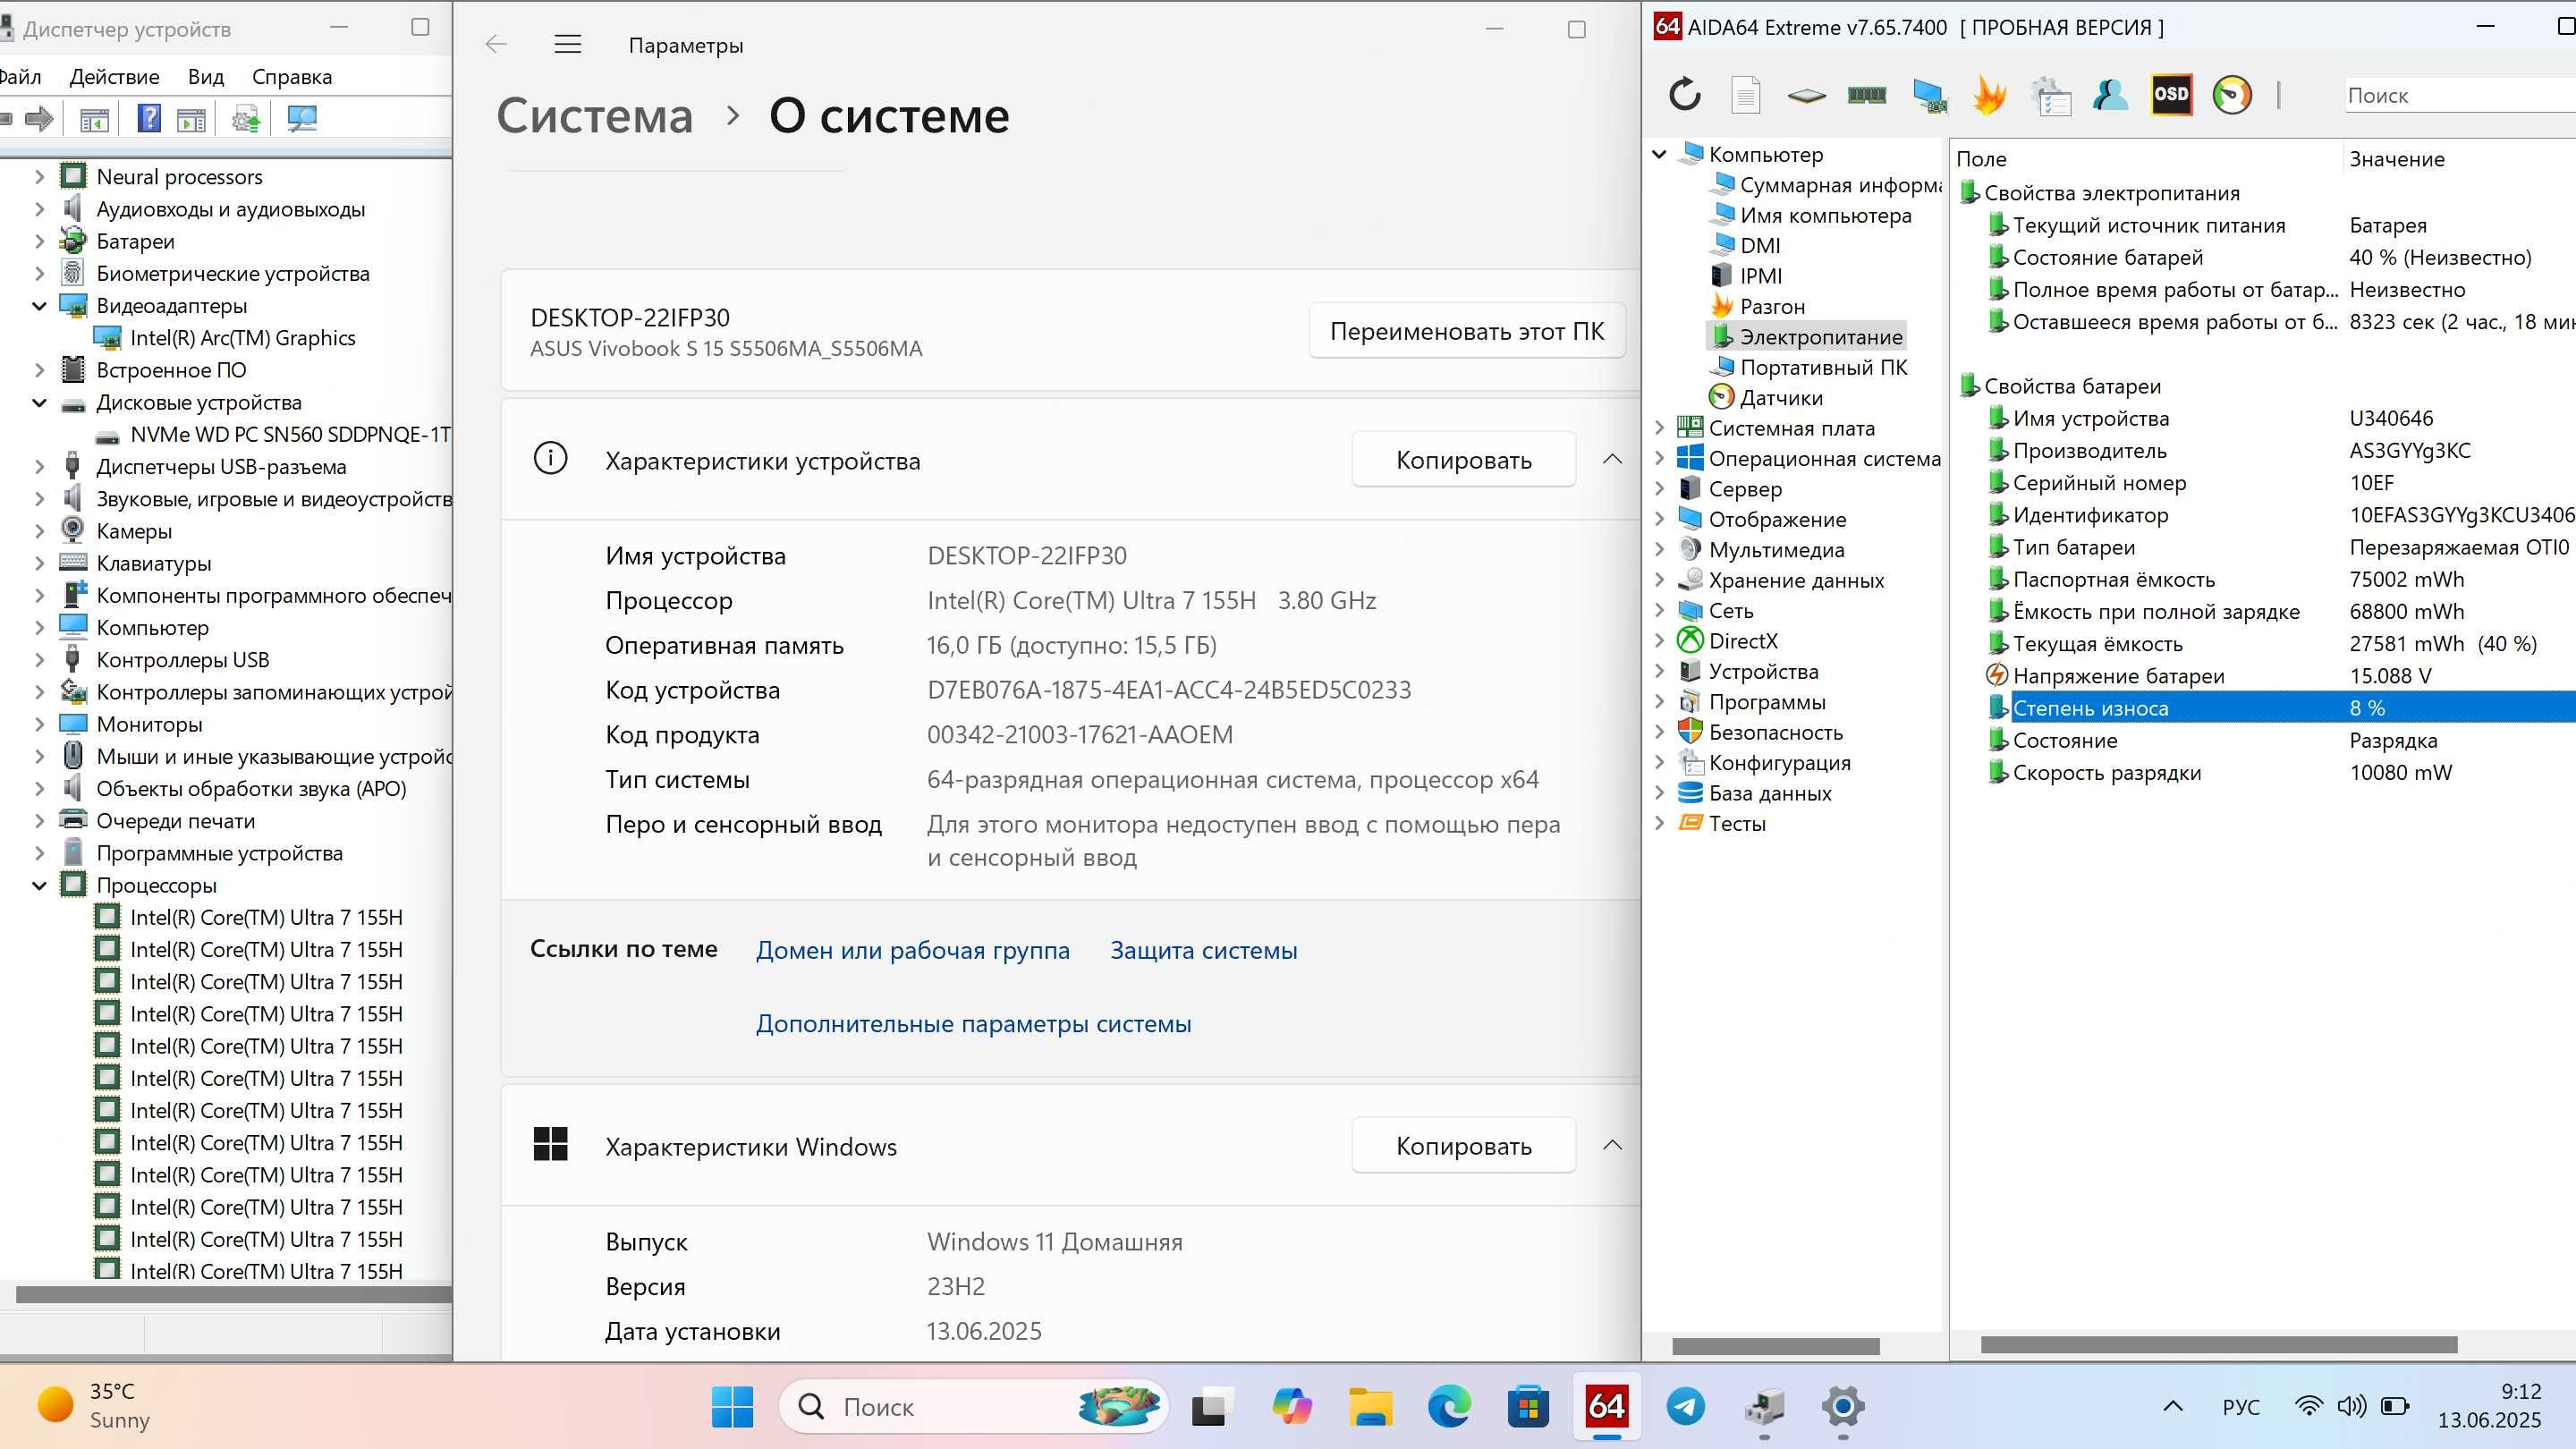Click the Переименовать этот ПК button
Viewport: 2576px width, 1449px height.
click(1467, 331)
